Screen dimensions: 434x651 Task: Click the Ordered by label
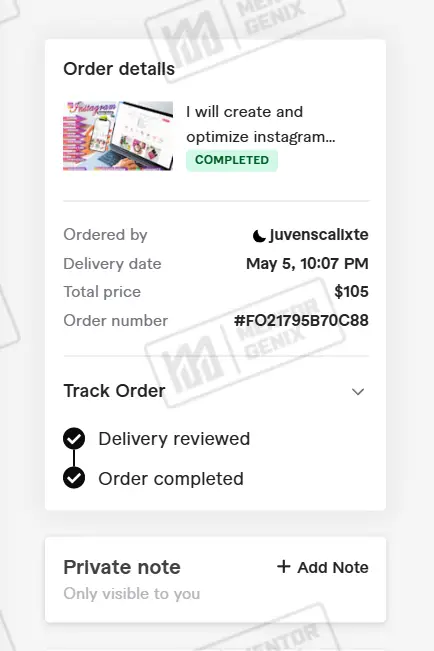point(105,235)
